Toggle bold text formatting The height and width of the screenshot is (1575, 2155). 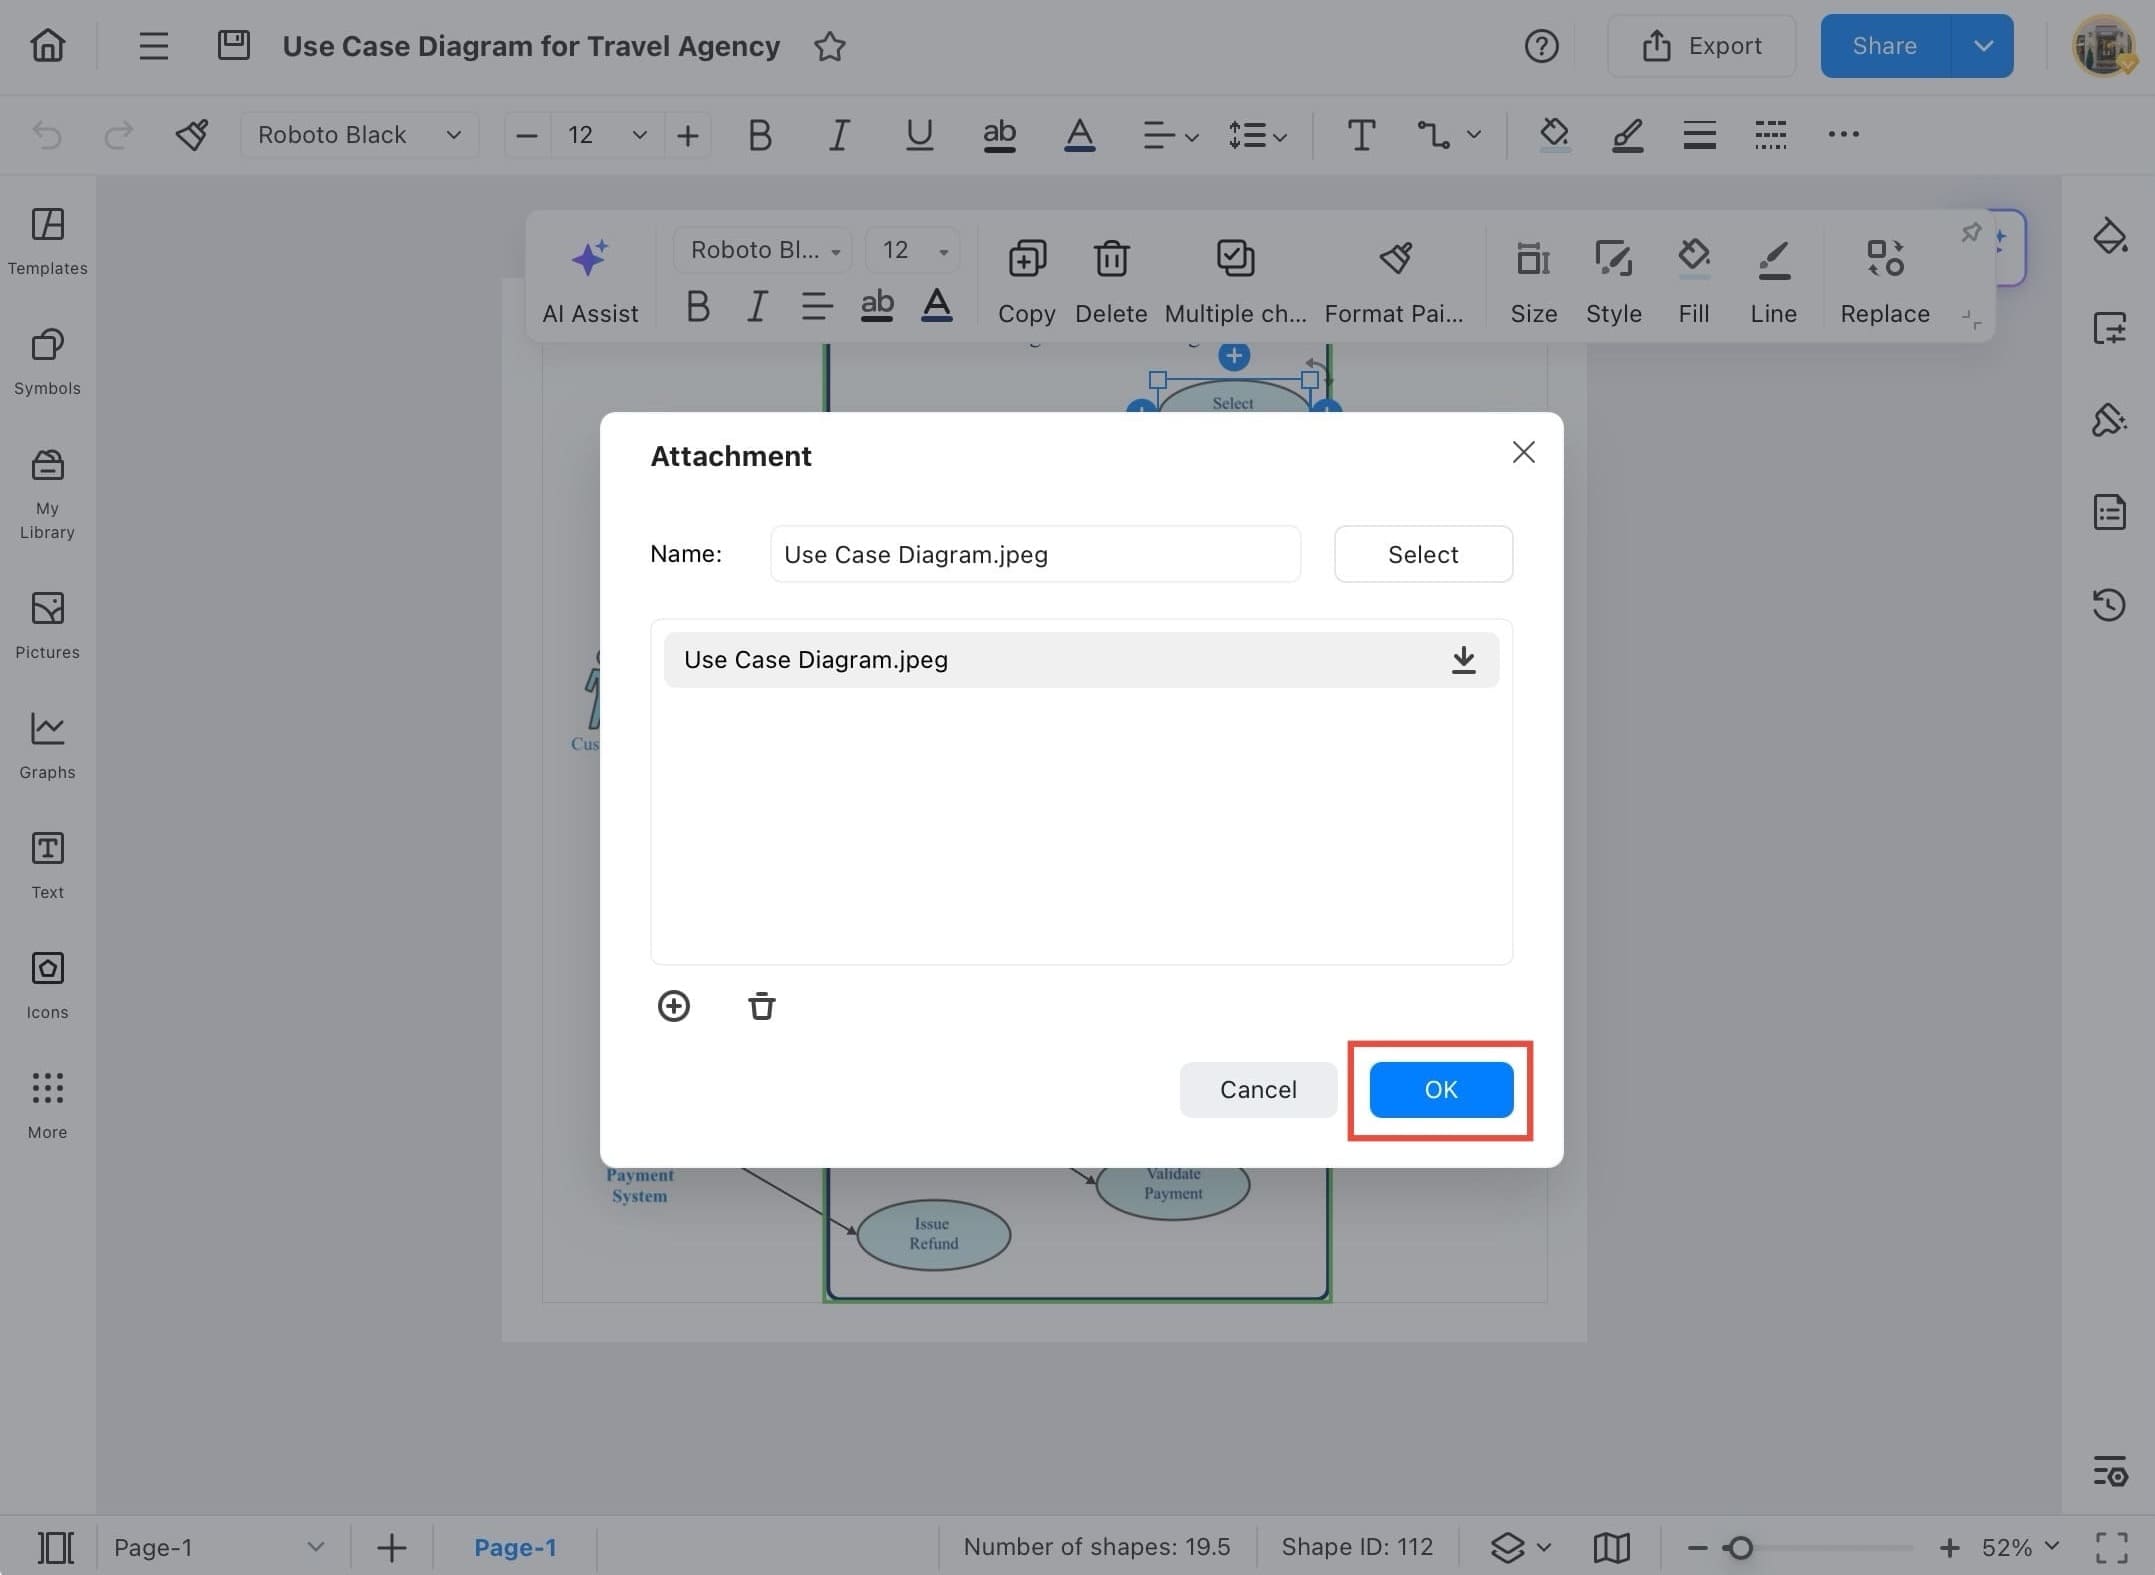tap(759, 134)
